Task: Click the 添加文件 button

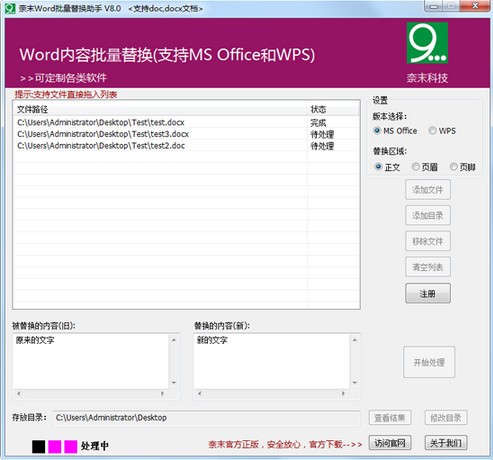Action: [x=428, y=190]
